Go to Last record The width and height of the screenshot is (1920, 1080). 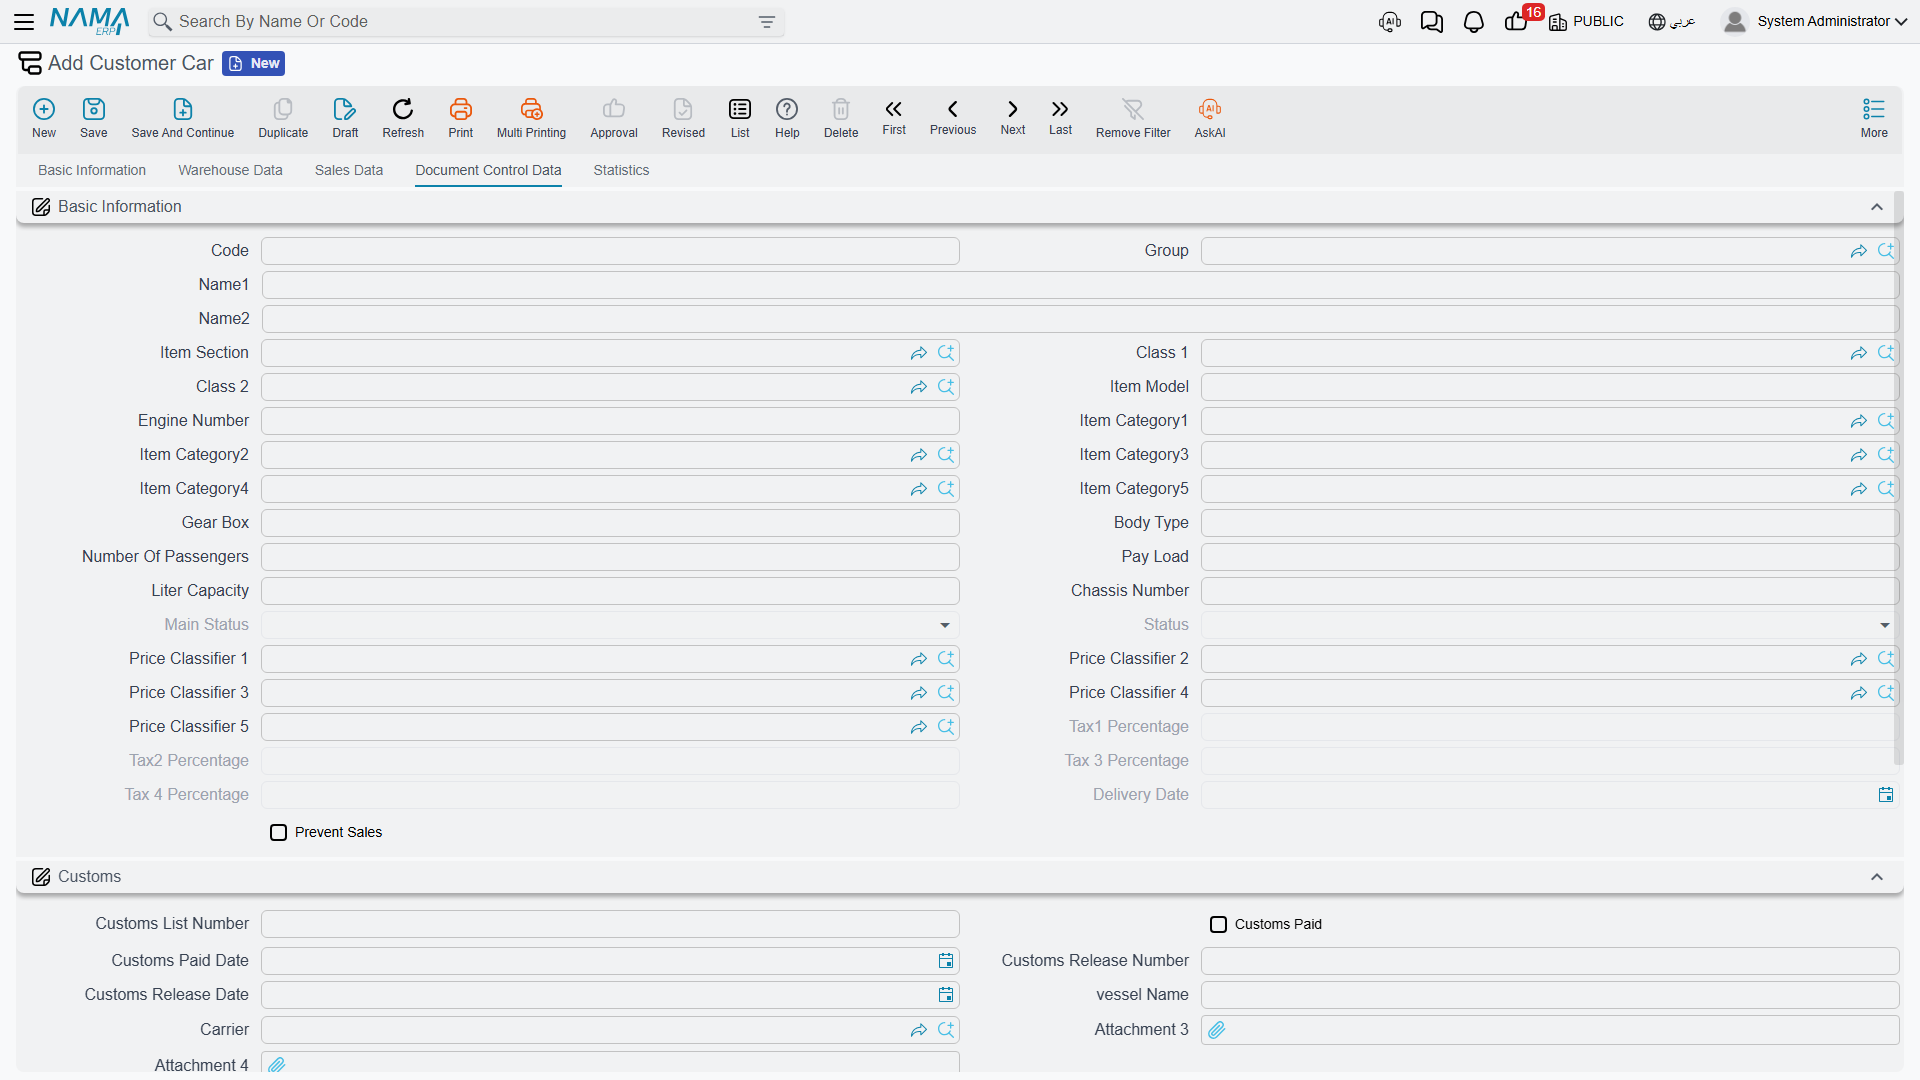(x=1060, y=117)
